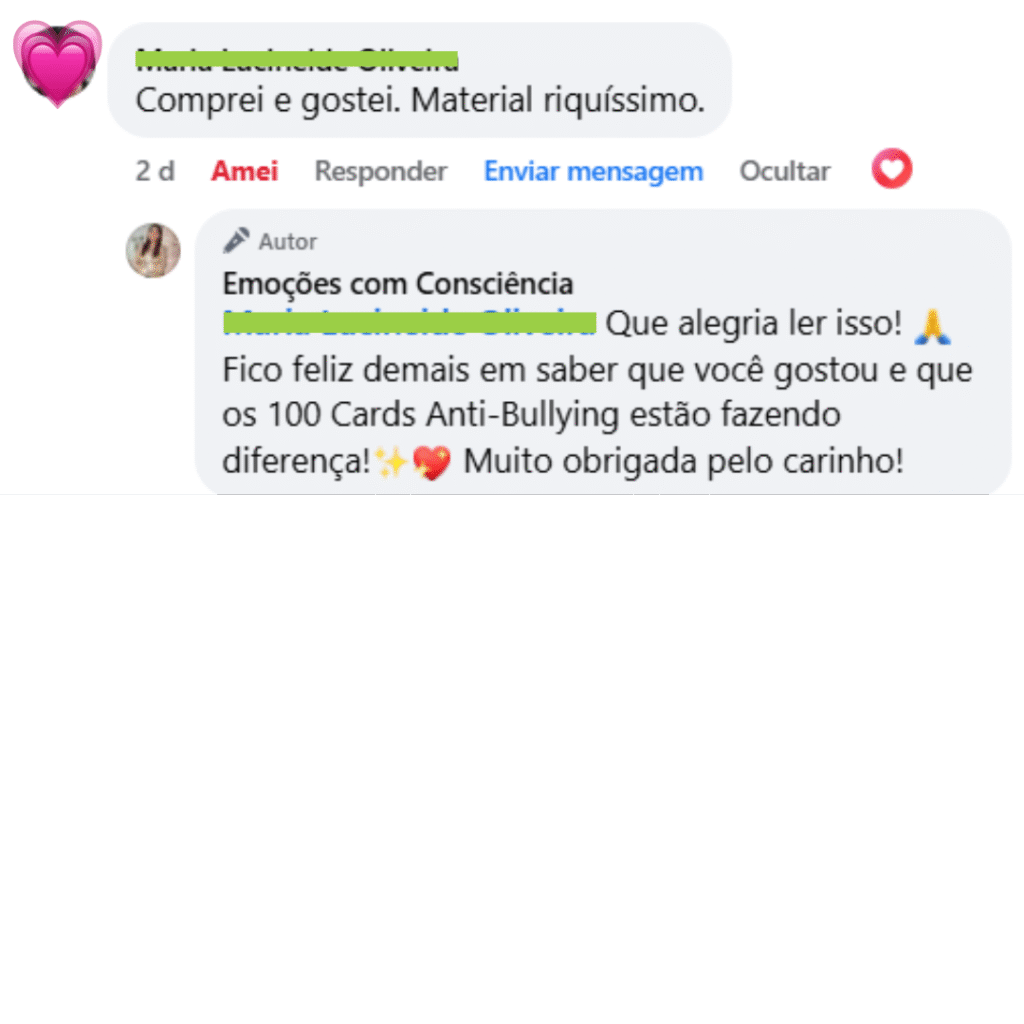Hide the comment with Ocultar

(784, 171)
